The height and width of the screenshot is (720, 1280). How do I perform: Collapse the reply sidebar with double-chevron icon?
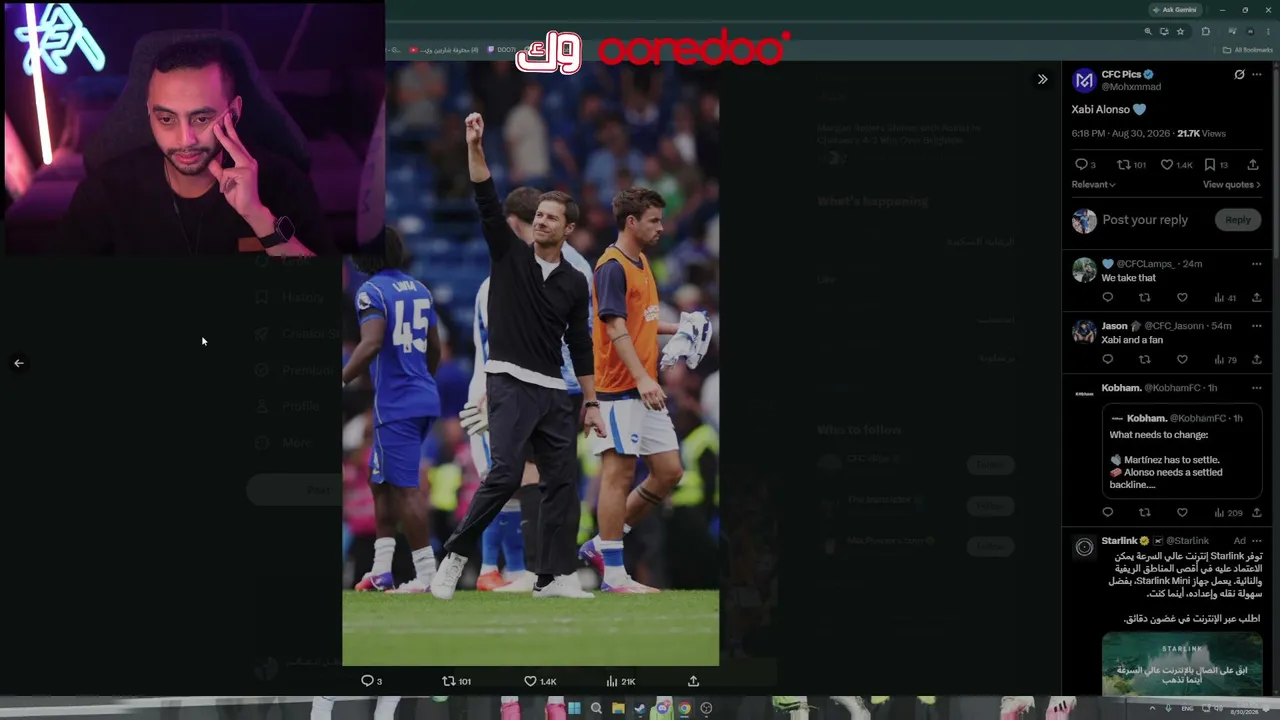click(x=1042, y=79)
